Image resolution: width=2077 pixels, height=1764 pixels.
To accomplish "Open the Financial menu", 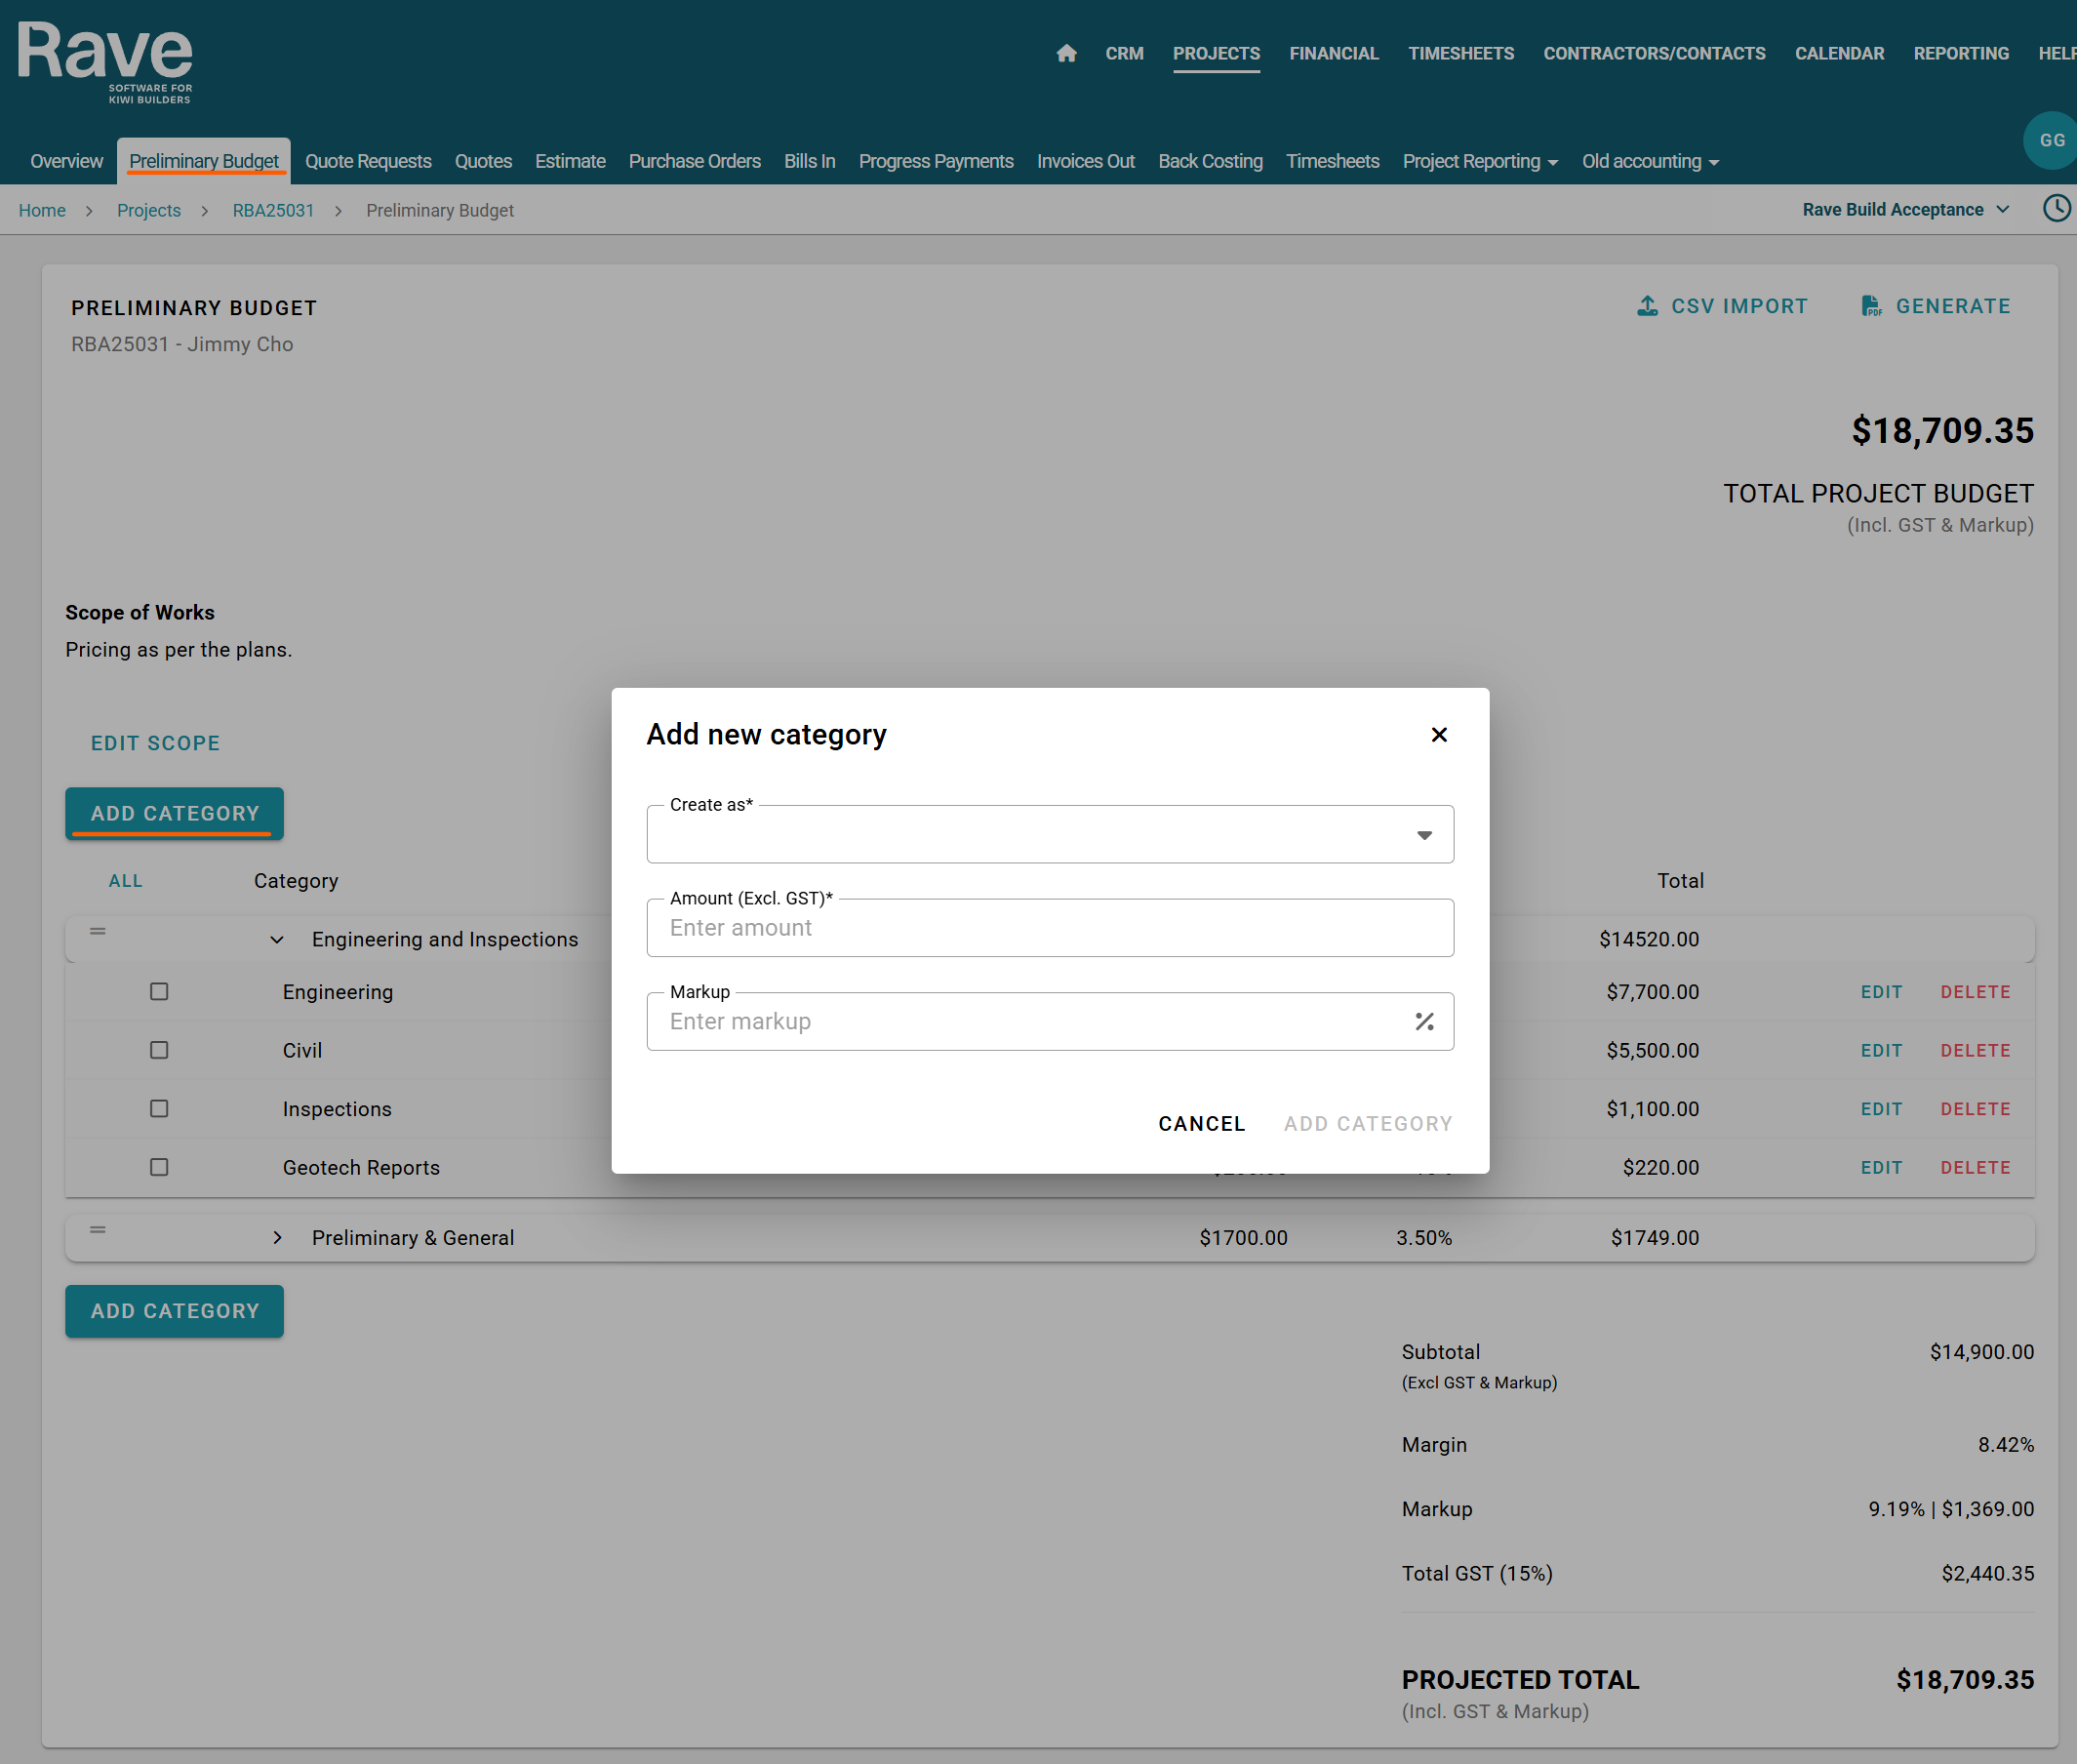I will [1333, 53].
